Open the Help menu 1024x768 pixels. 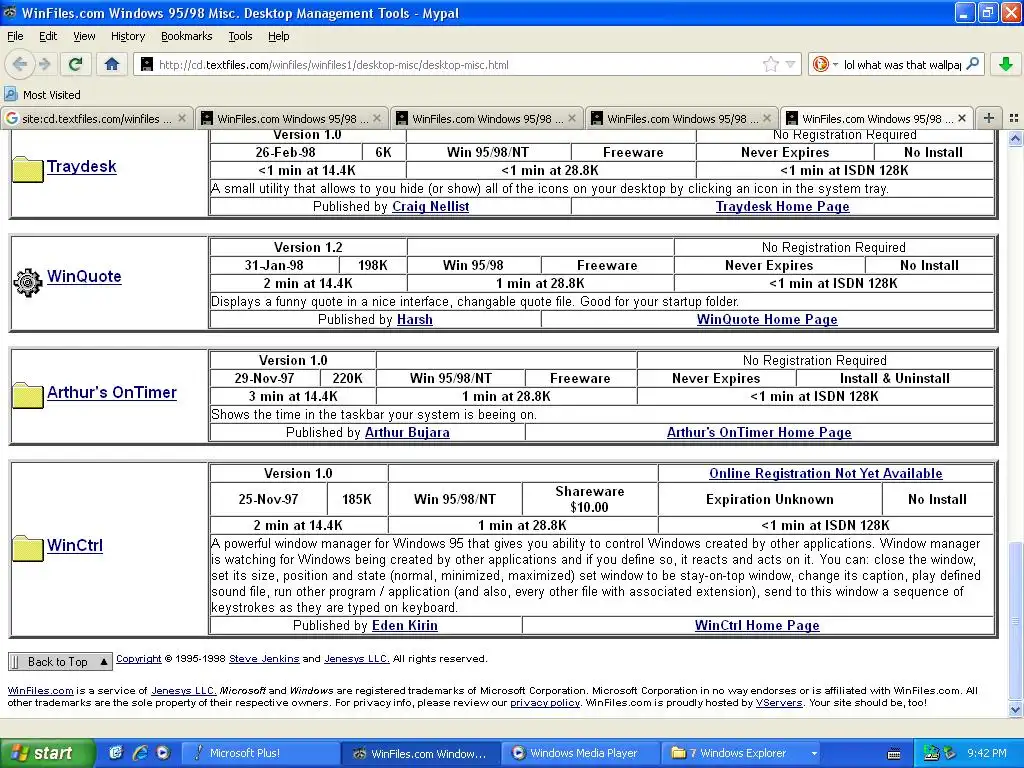click(x=278, y=36)
